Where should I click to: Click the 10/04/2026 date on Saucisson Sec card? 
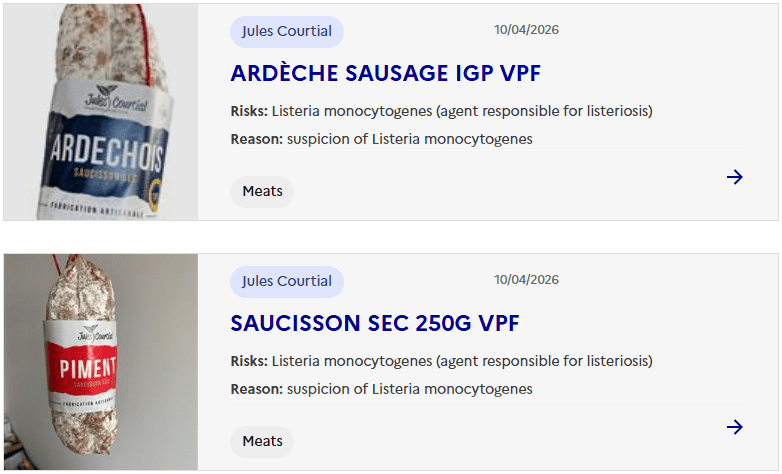[x=526, y=280]
